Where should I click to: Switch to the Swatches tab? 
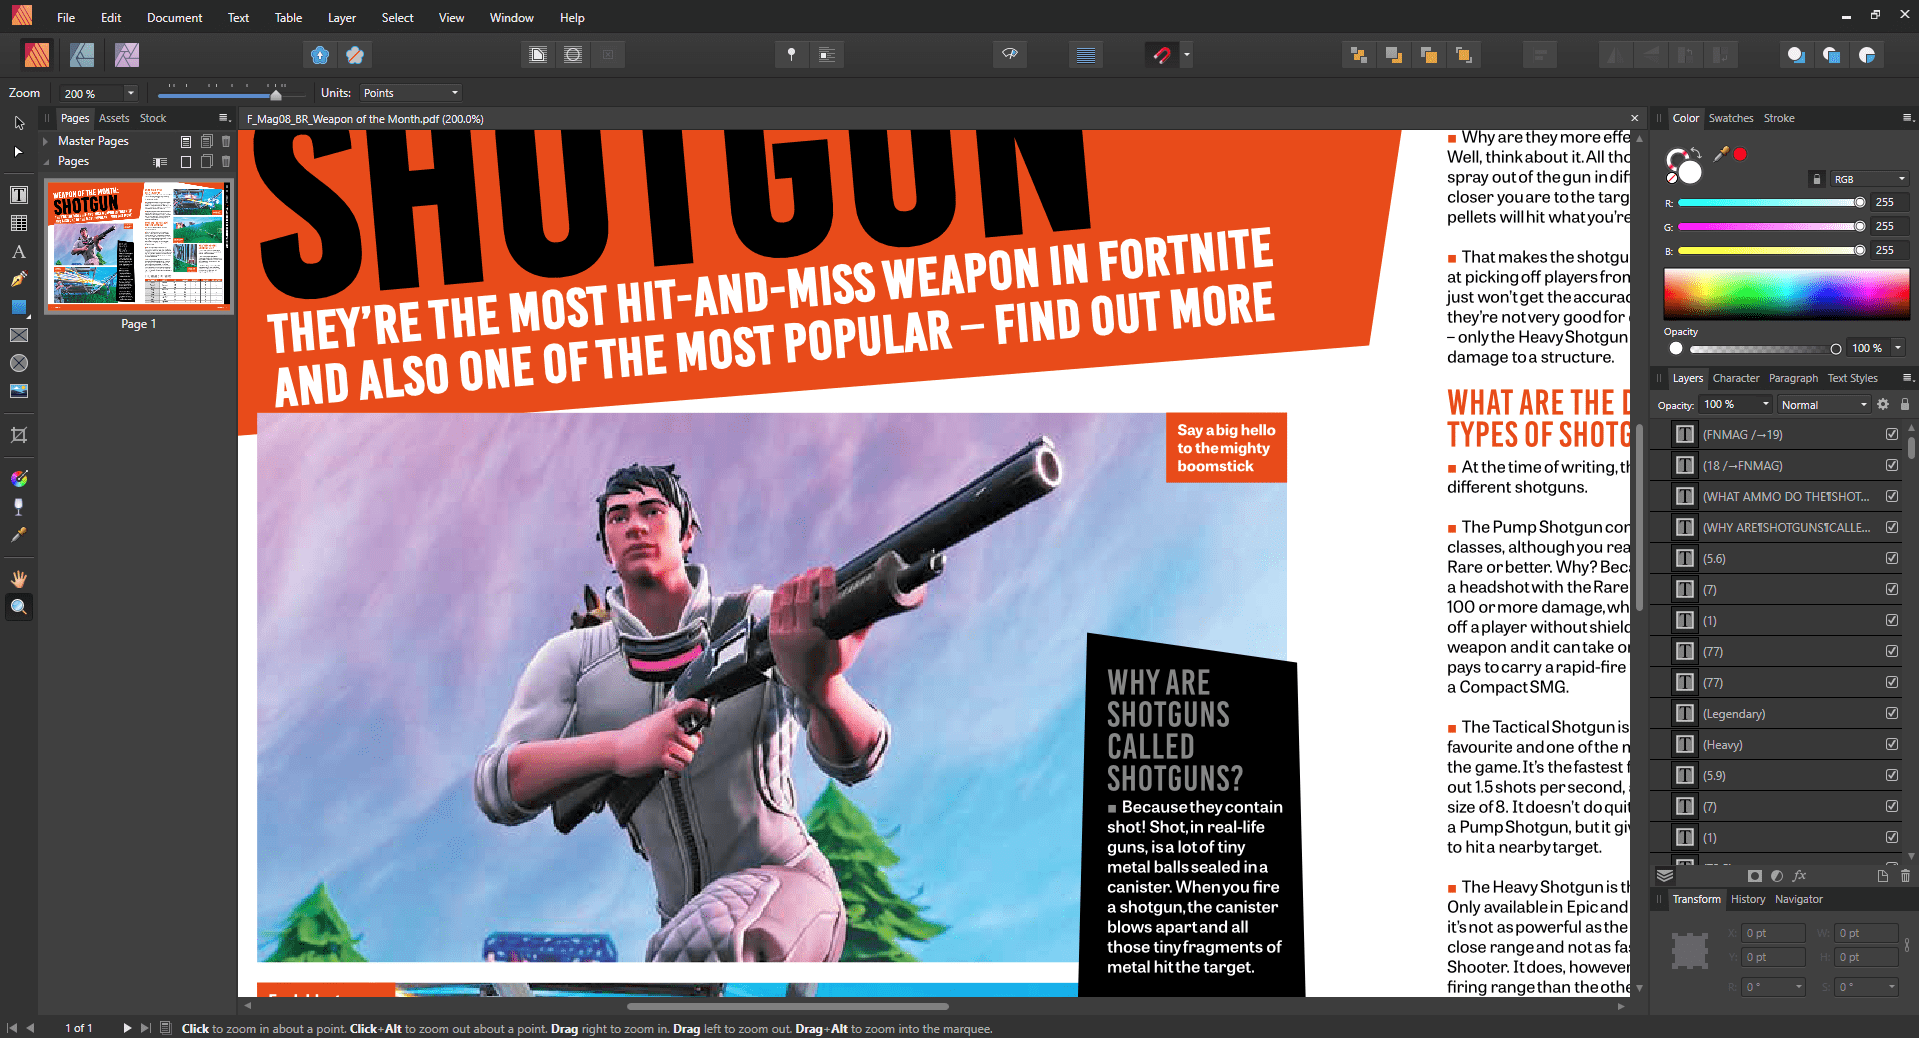point(1731,118)
